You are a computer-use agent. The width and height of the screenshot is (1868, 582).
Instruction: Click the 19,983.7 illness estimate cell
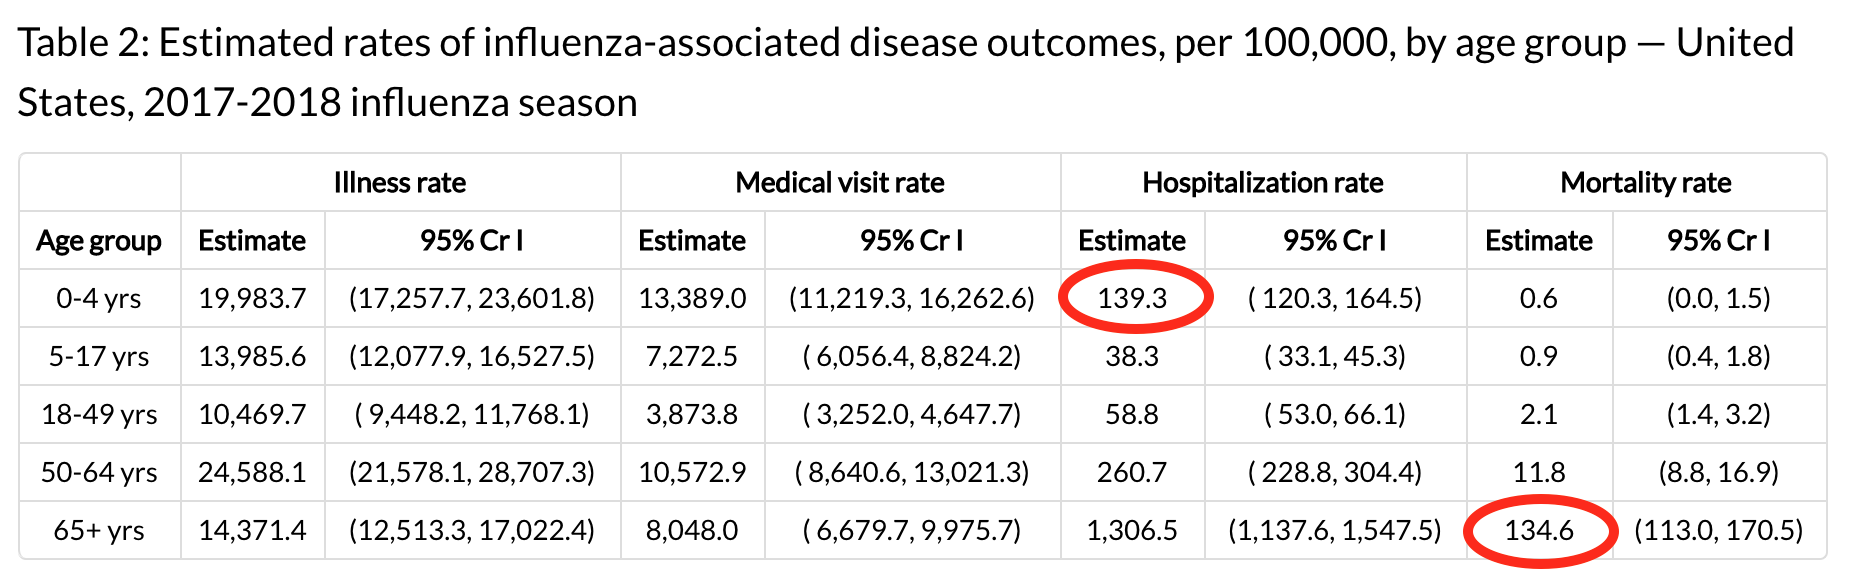point(252,298)
